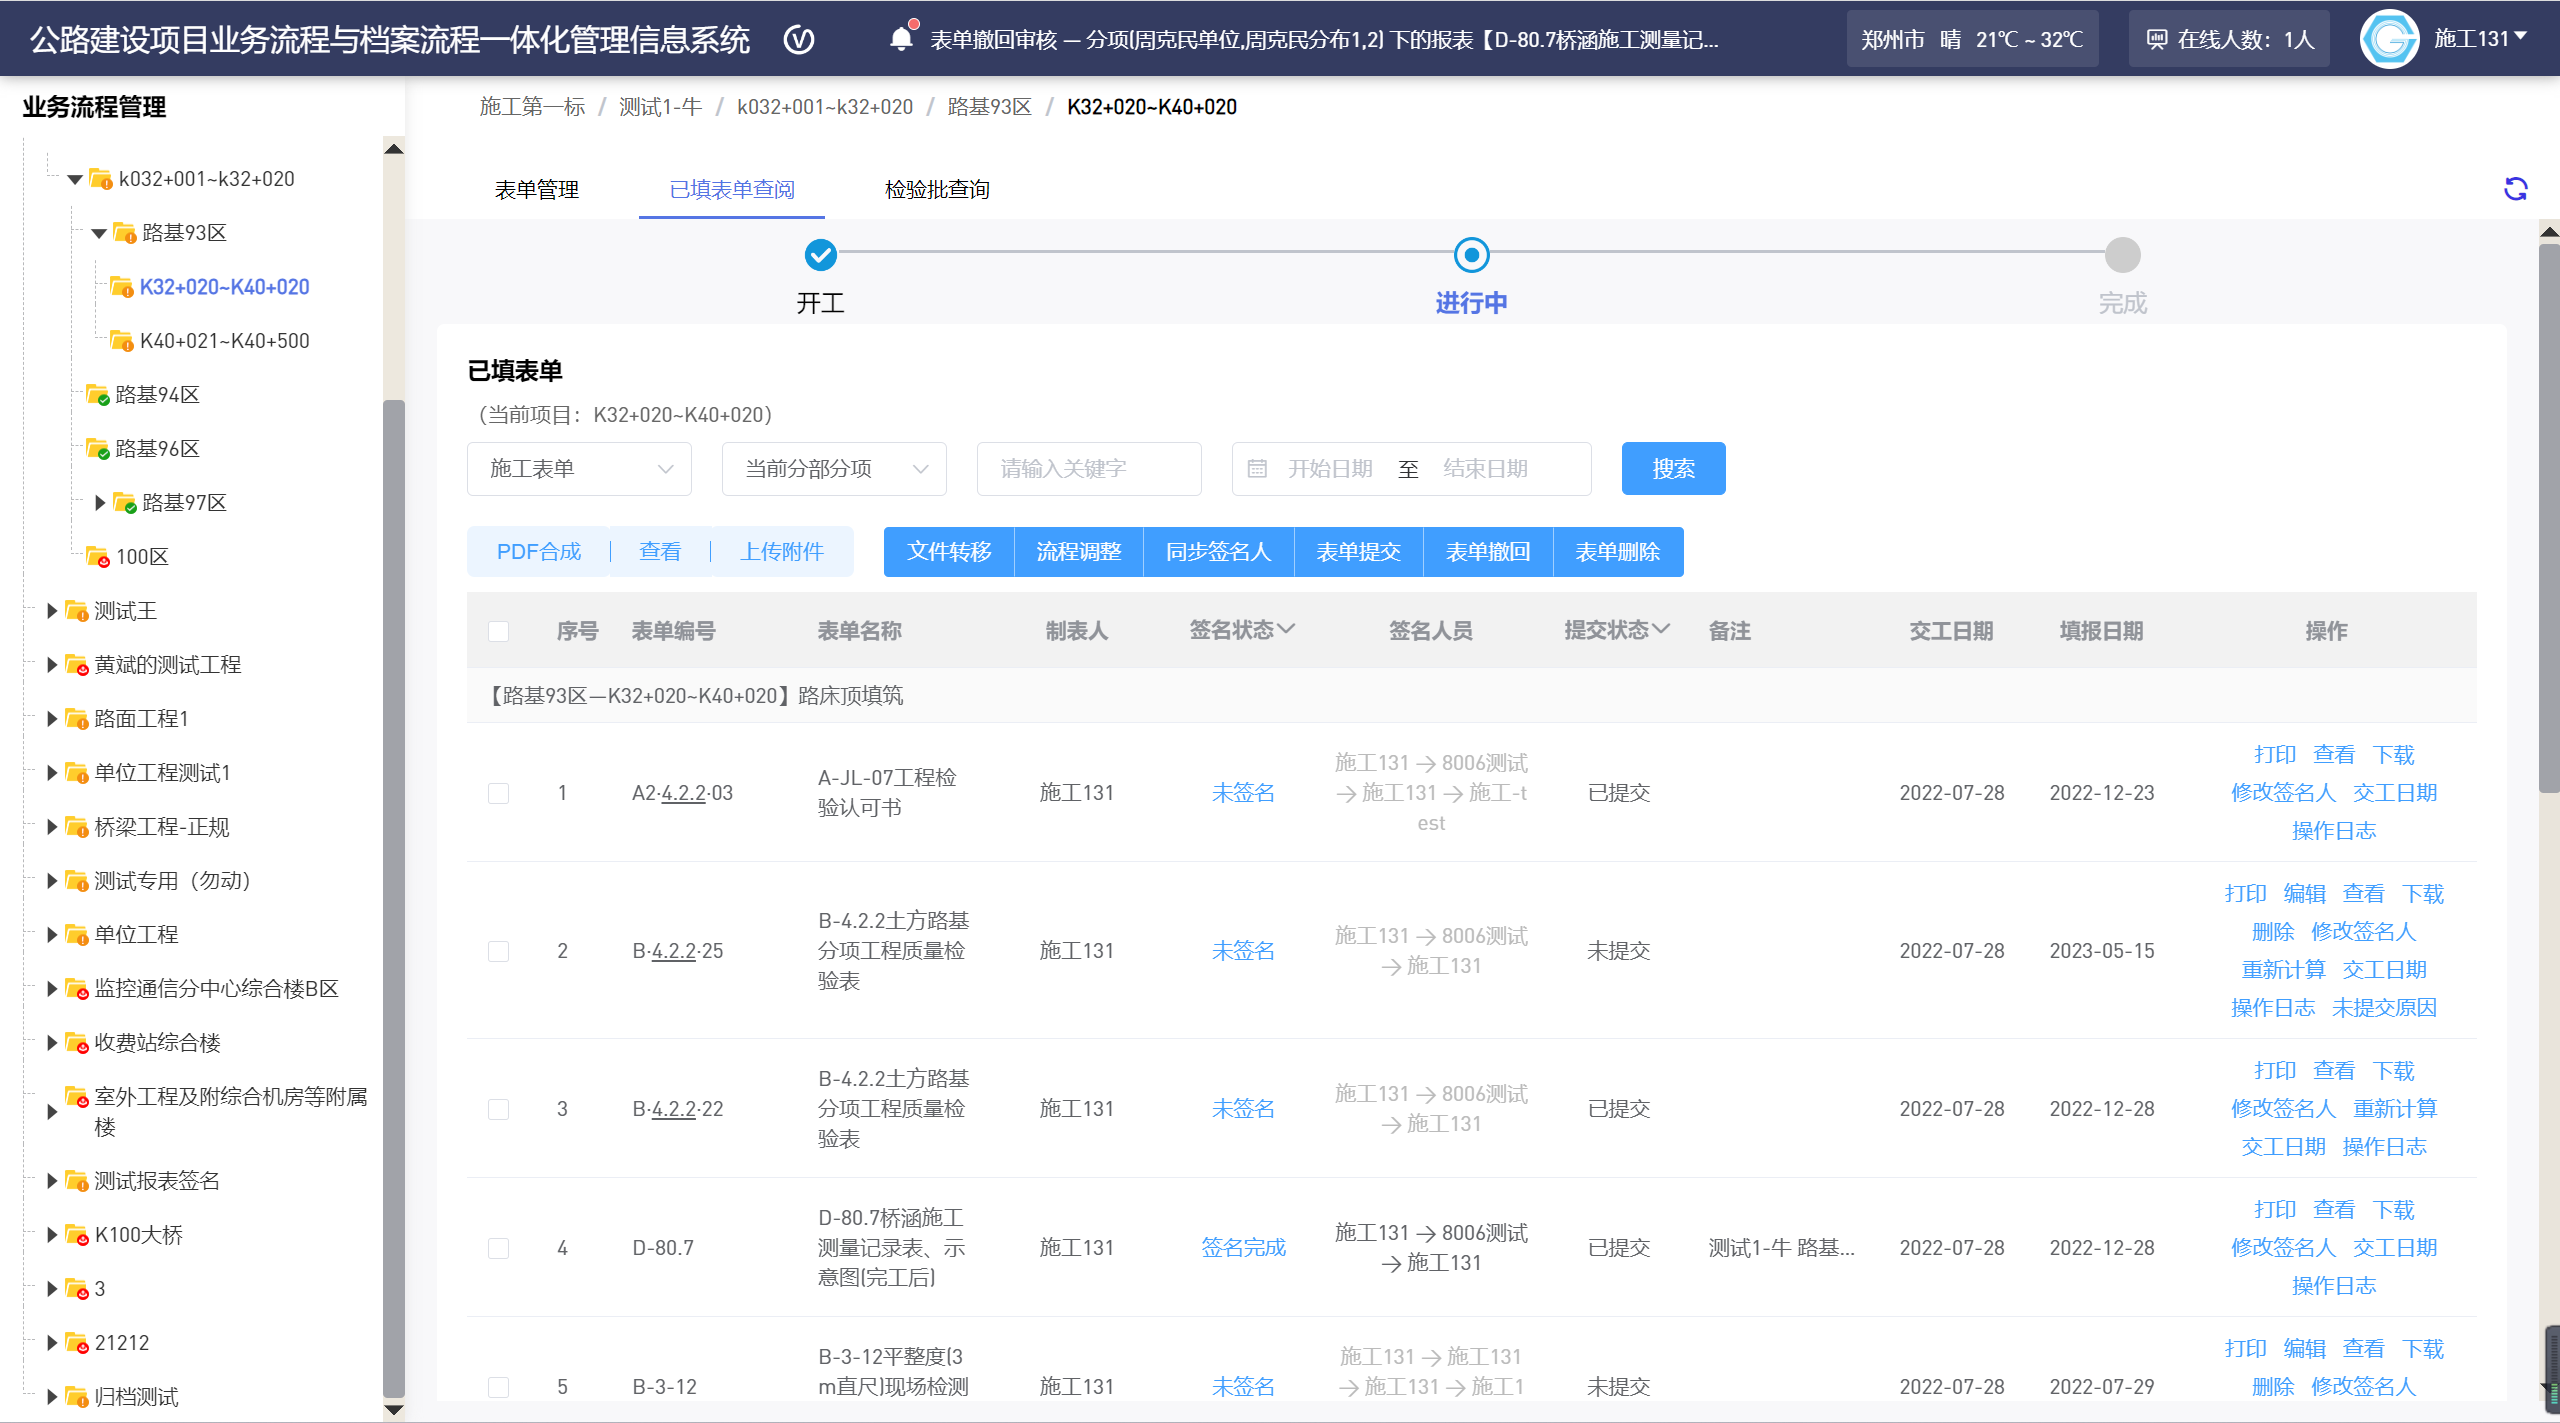Viewport: 2560px width, 1423px height.
Task: Click 未提交原因 link in row 2
Action: point(2385,1008)
